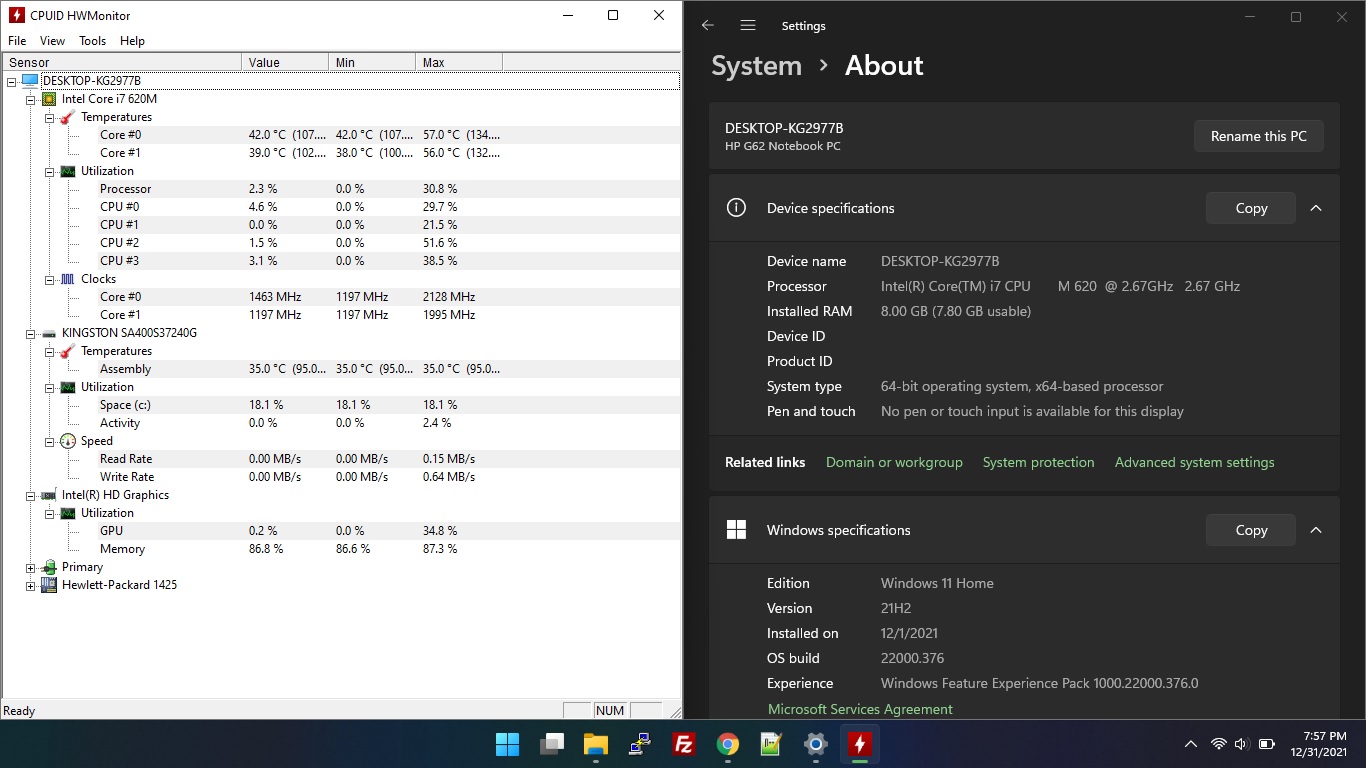
Task: Click the Primary battery icon in the tree
Action: [x=49, y=567]
